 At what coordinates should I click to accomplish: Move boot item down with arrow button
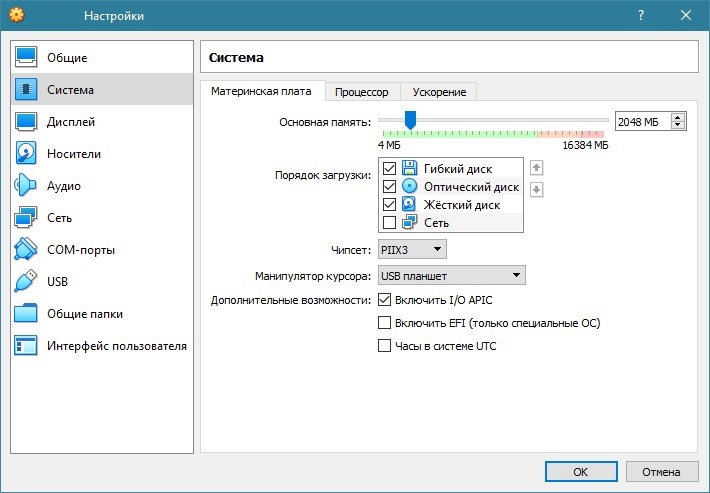[537, 190]
